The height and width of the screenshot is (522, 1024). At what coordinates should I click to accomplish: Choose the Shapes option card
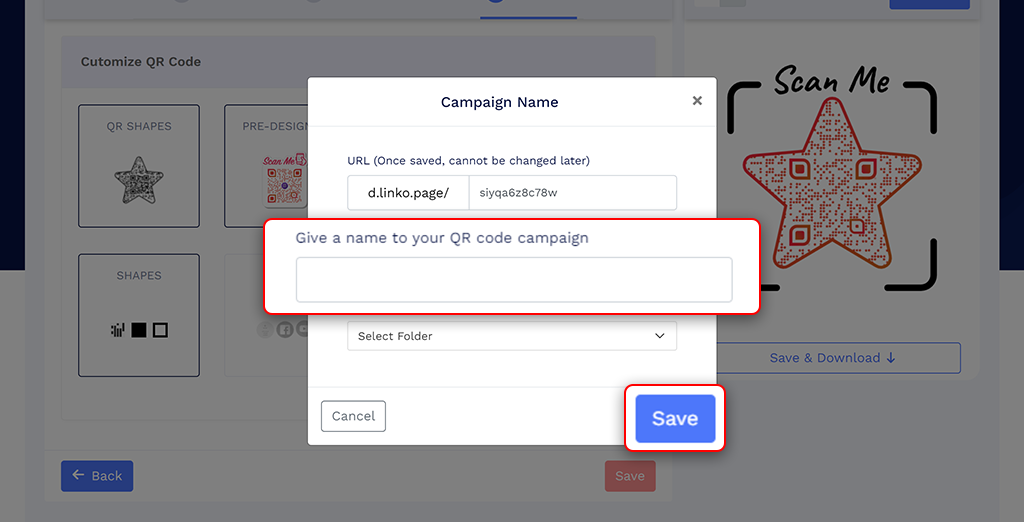tap(139, 315)
